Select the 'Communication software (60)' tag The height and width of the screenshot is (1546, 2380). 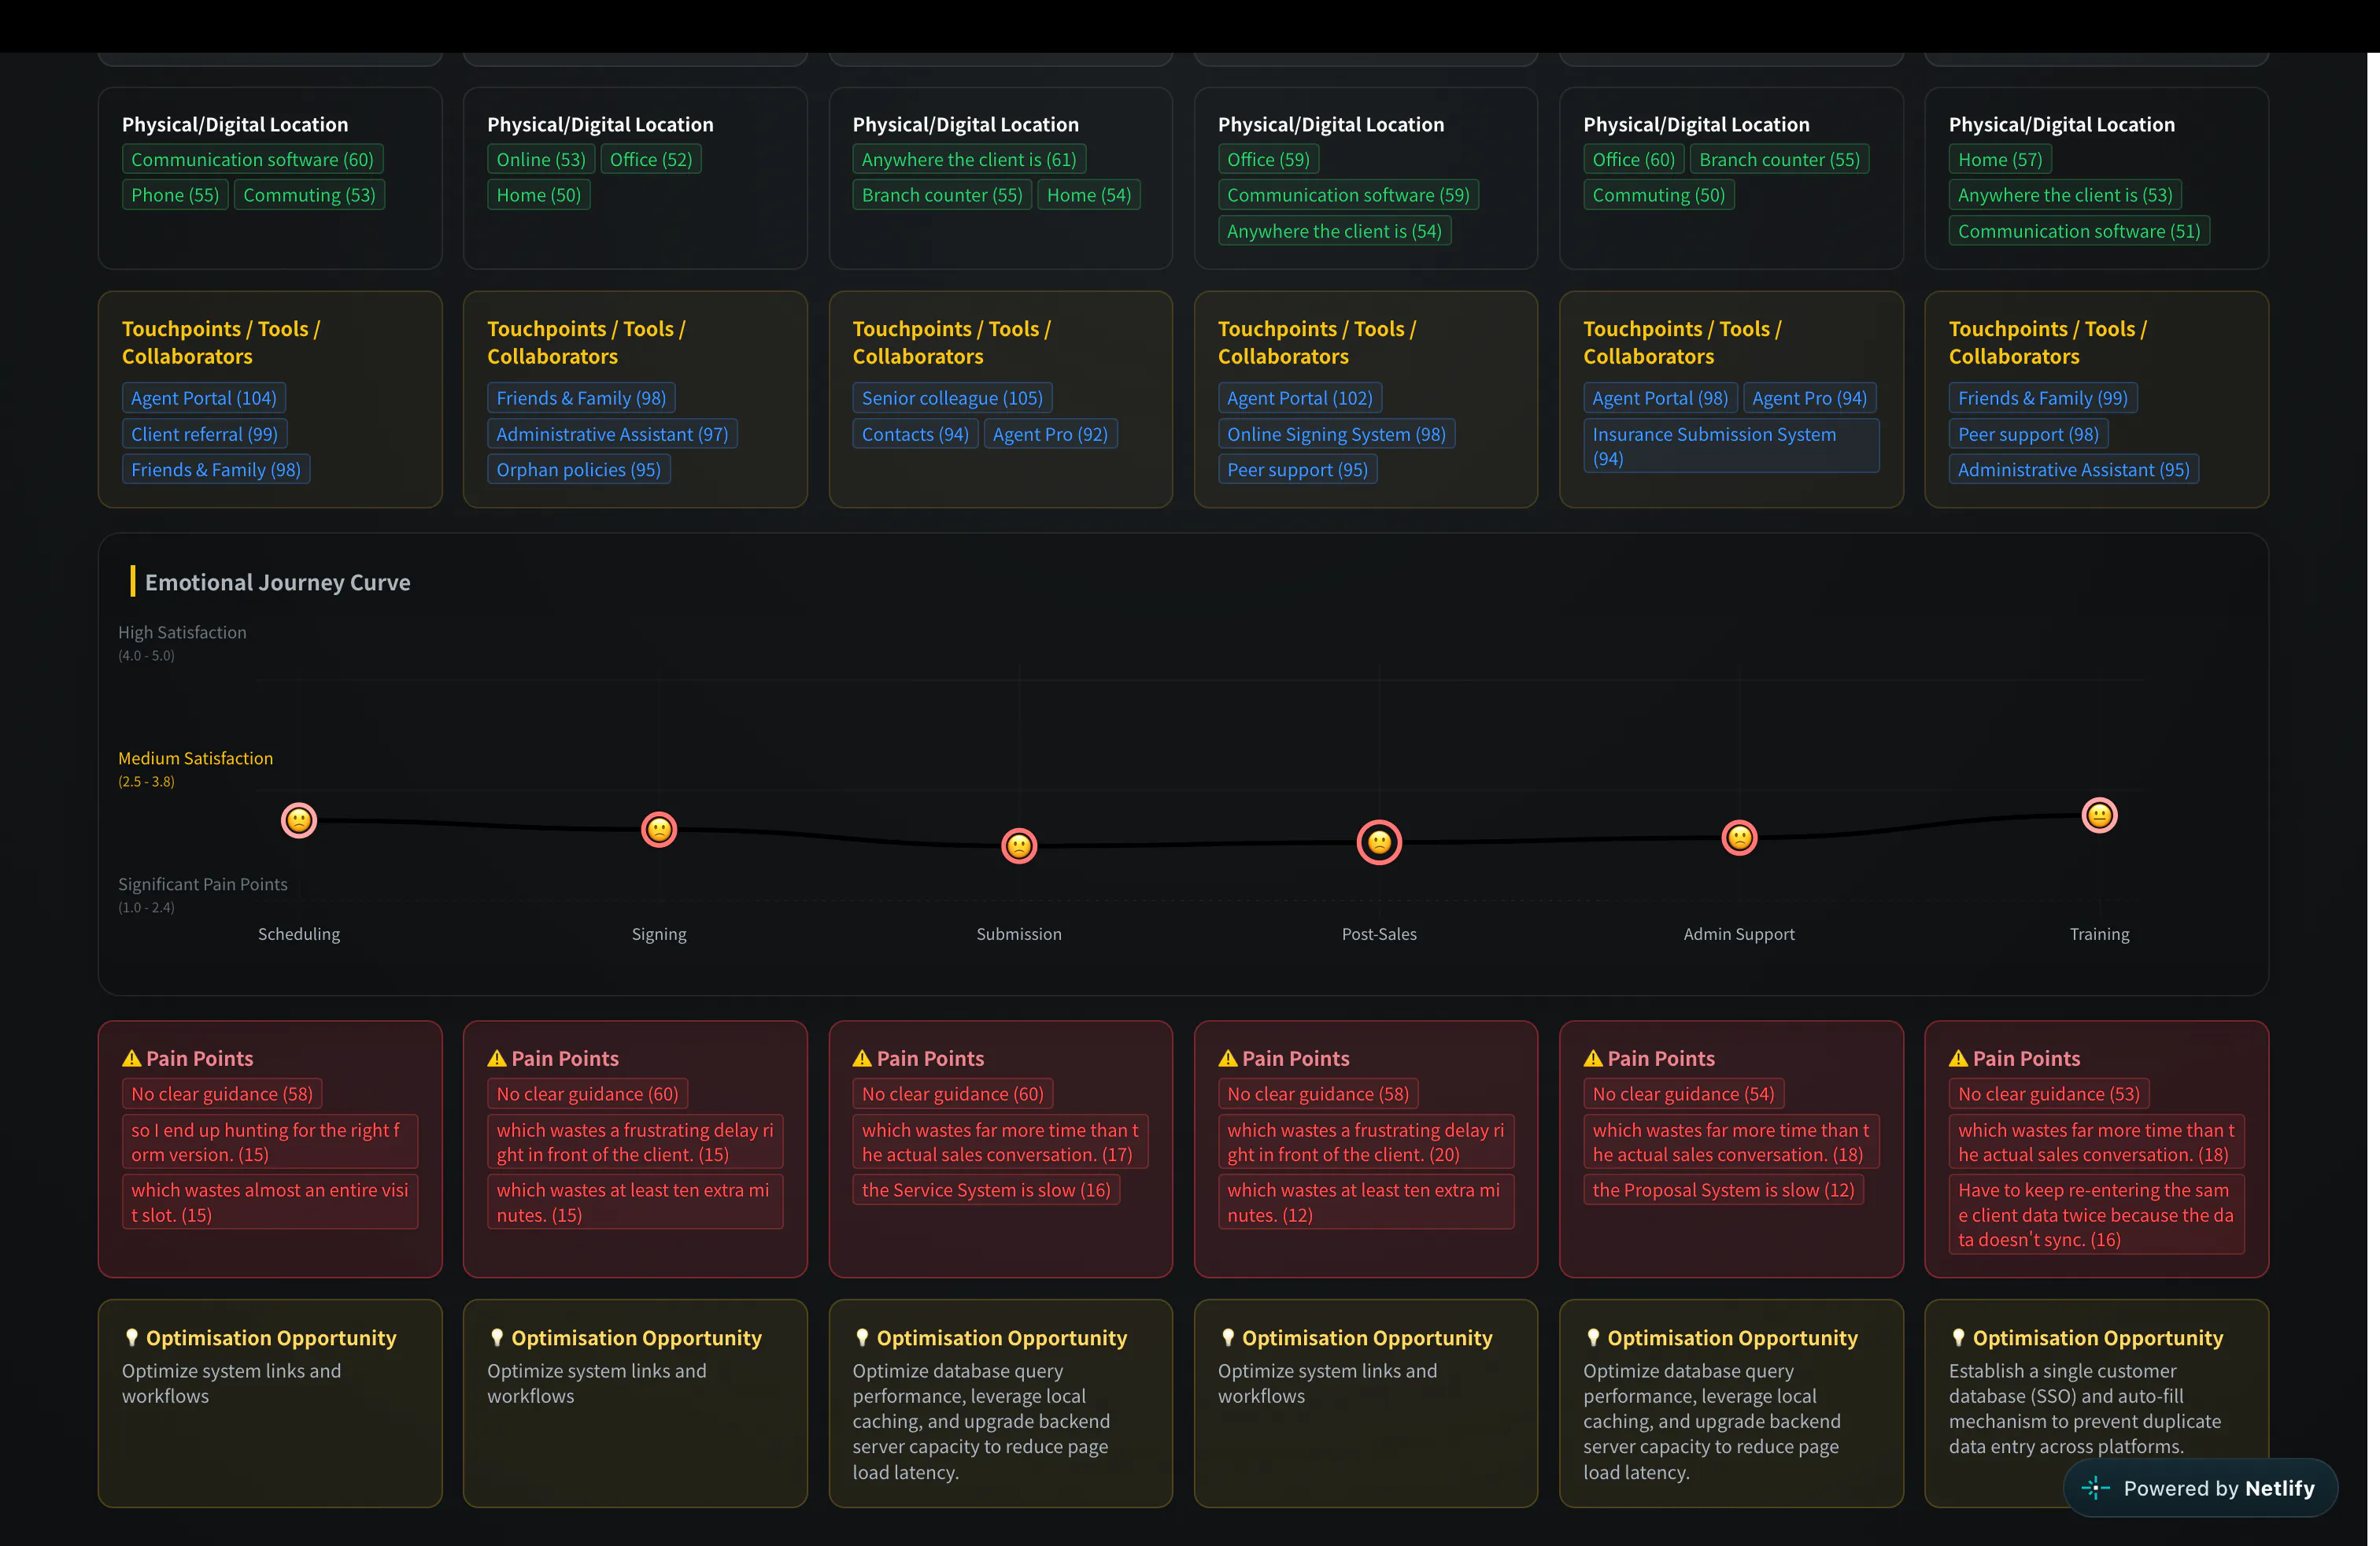point(252,159)
